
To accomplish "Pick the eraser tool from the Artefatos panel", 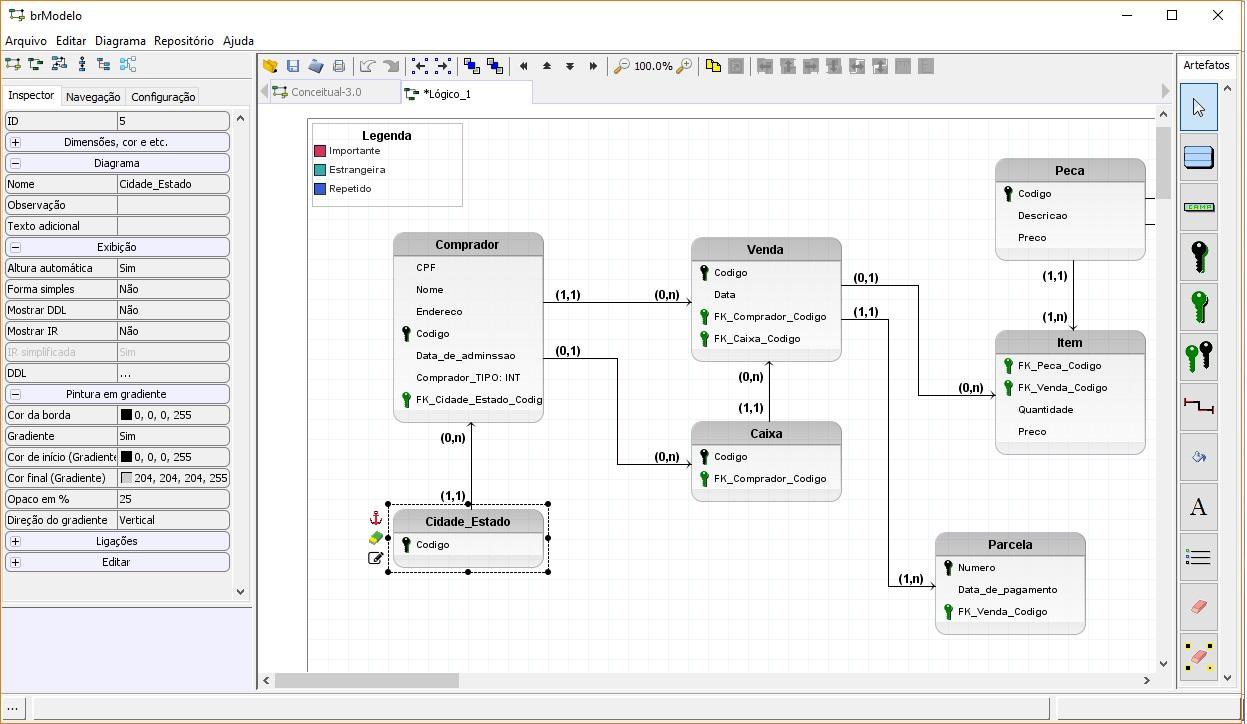I will 1198,606.
